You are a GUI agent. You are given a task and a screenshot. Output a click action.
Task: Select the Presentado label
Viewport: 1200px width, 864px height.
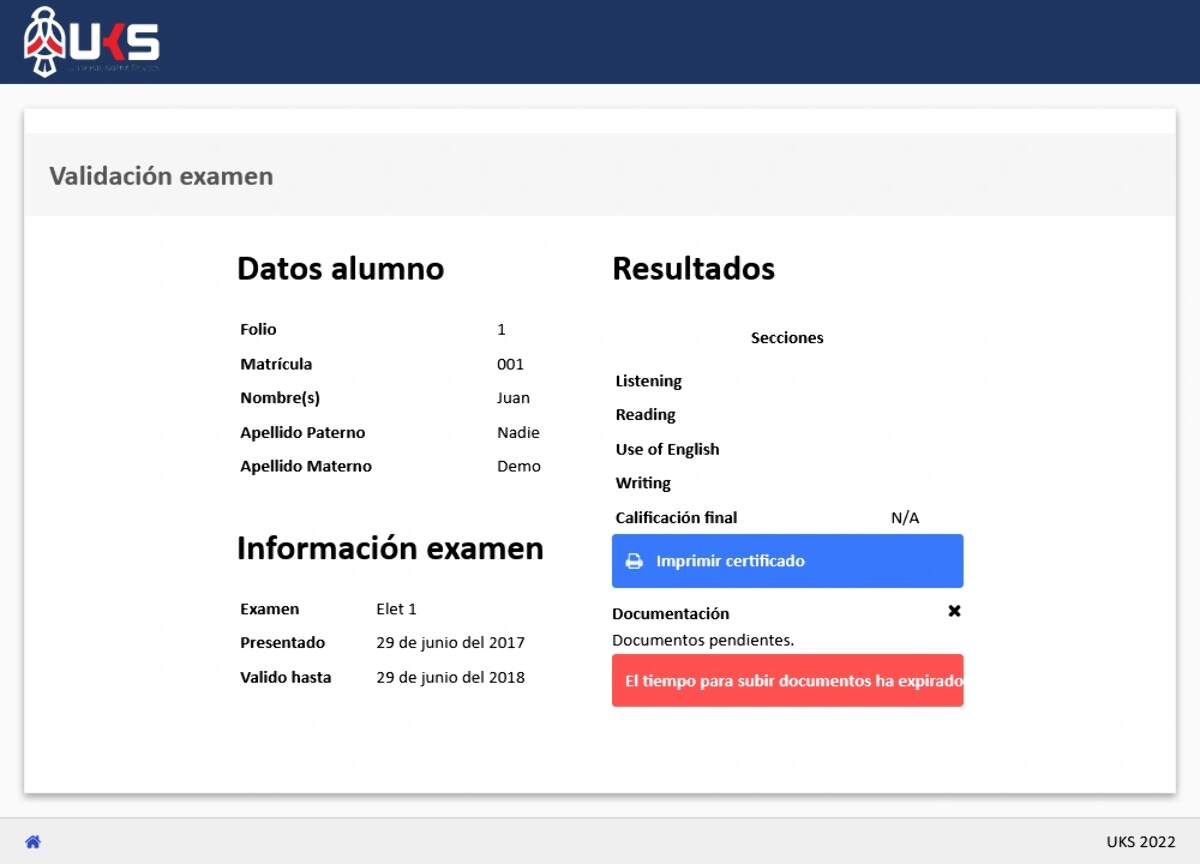(x=283, y=643)
